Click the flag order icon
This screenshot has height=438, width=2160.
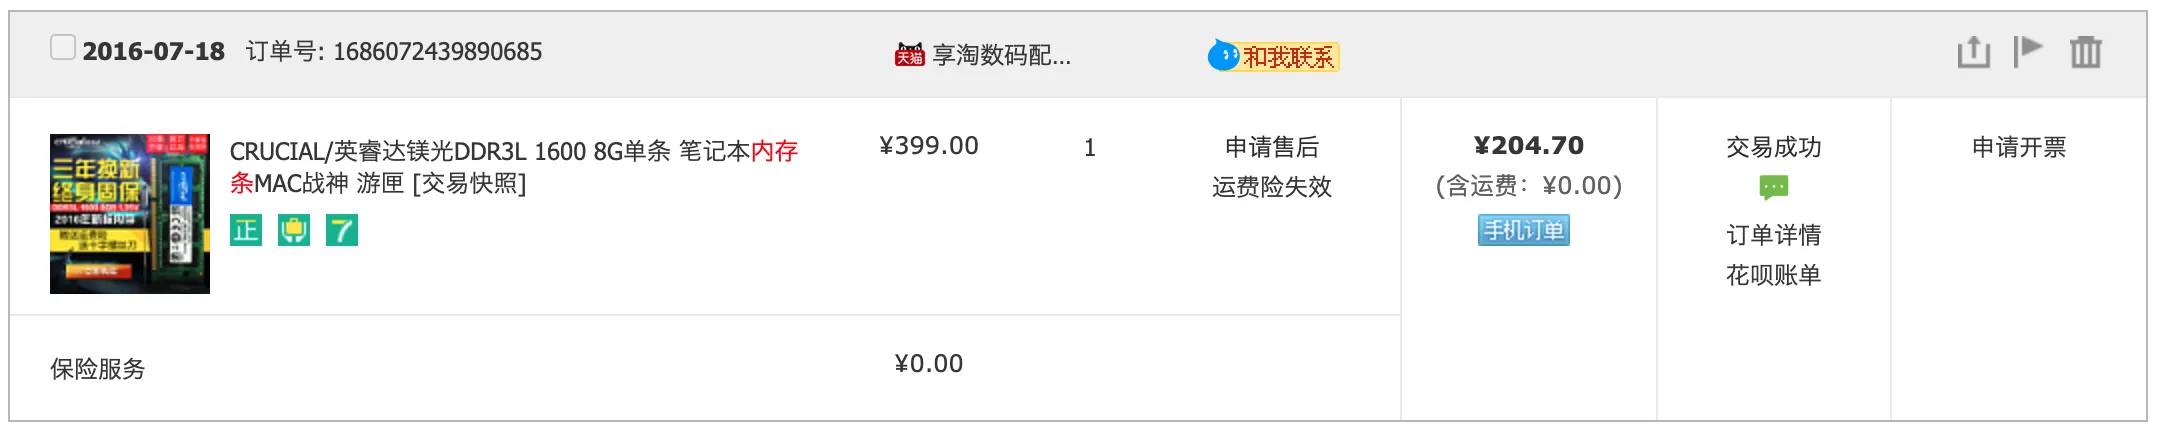point(2028,51)
